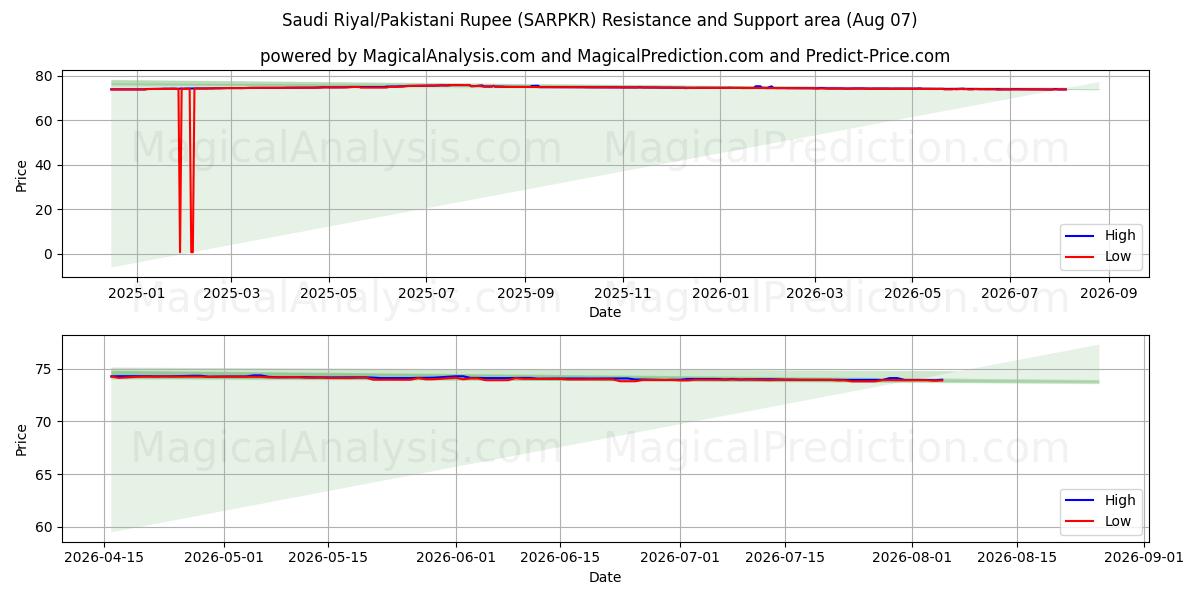1200x600 pixels.
Task: Click the blue High line swatch, top legend
Action: coord(1081,236)
